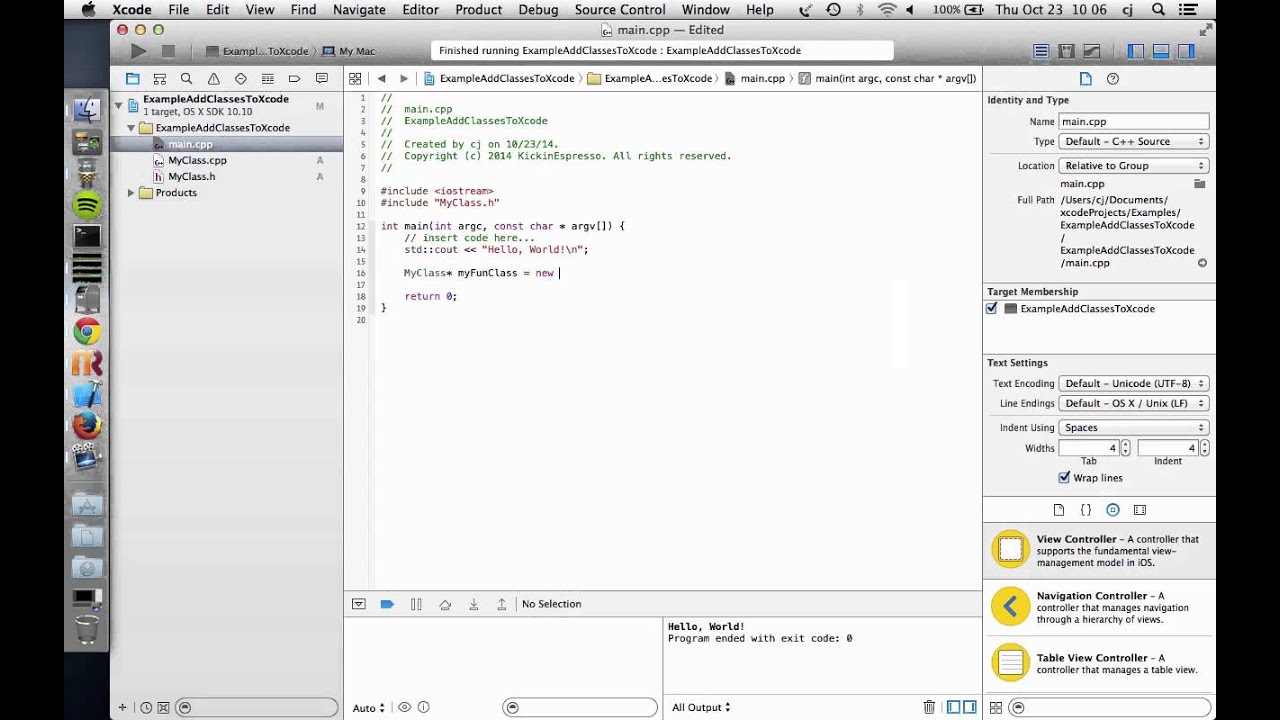The image size is (1280, 720).
Task: Toggle variables view pane in debug area
Action: pyautogui.click(x=953, y=707)
